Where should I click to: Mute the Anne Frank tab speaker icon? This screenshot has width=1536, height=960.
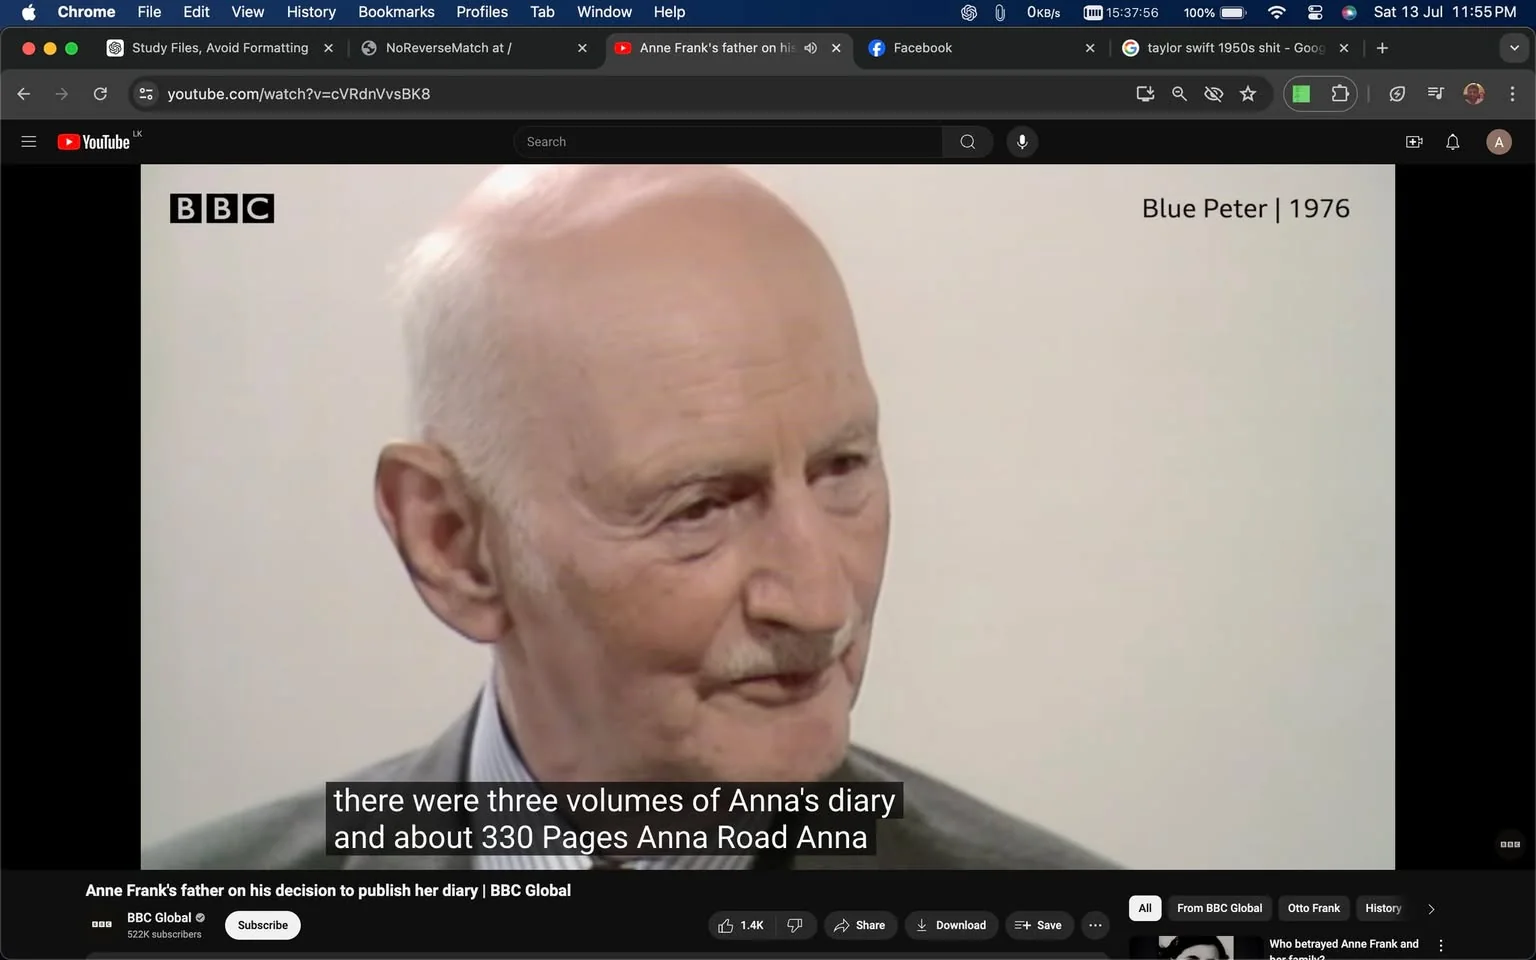[811, 48]
